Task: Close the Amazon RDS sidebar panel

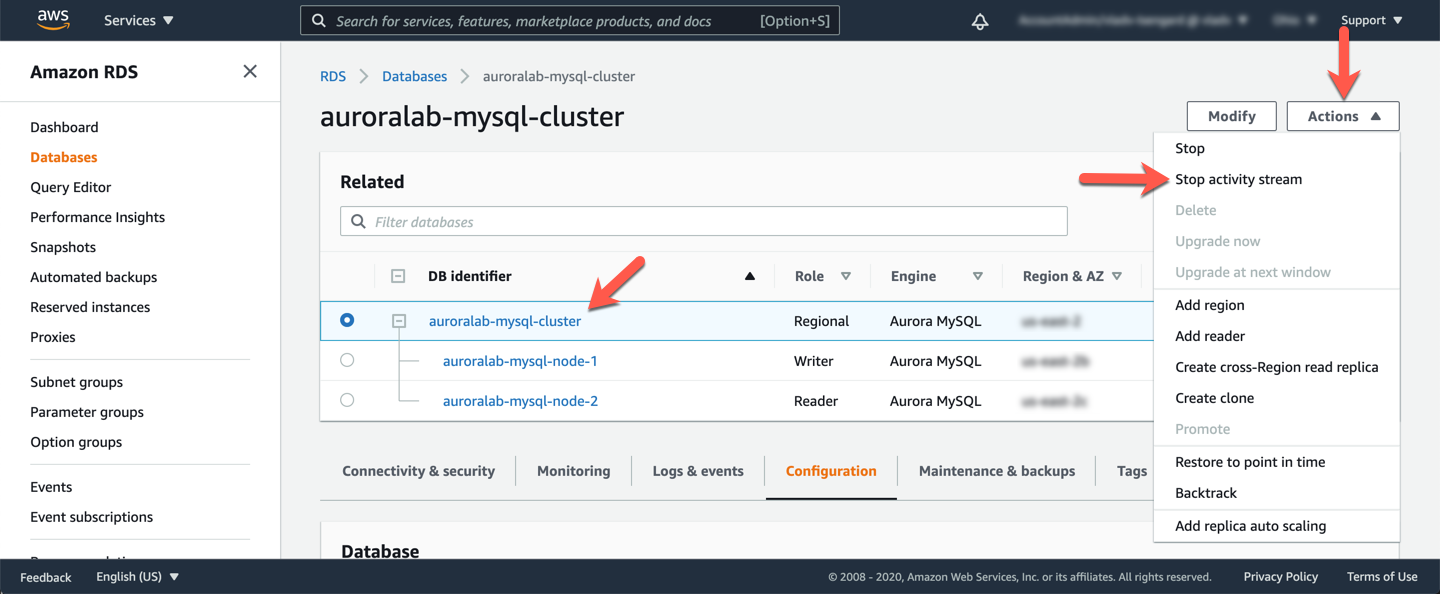Action: coord(250,71)
